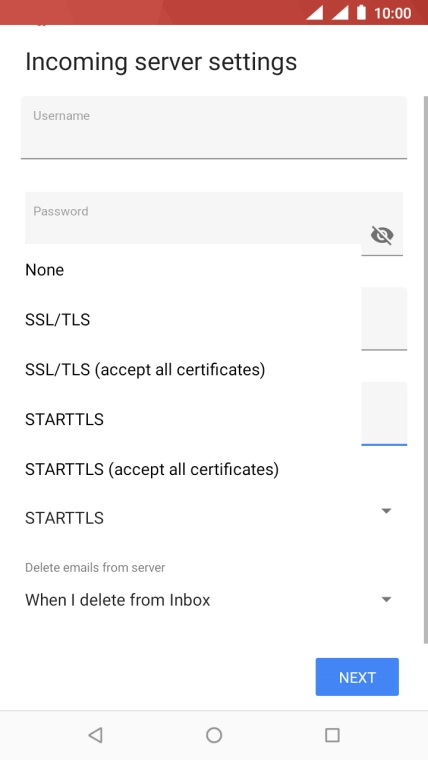Open recent apps square icon

[x=332, y=735]
